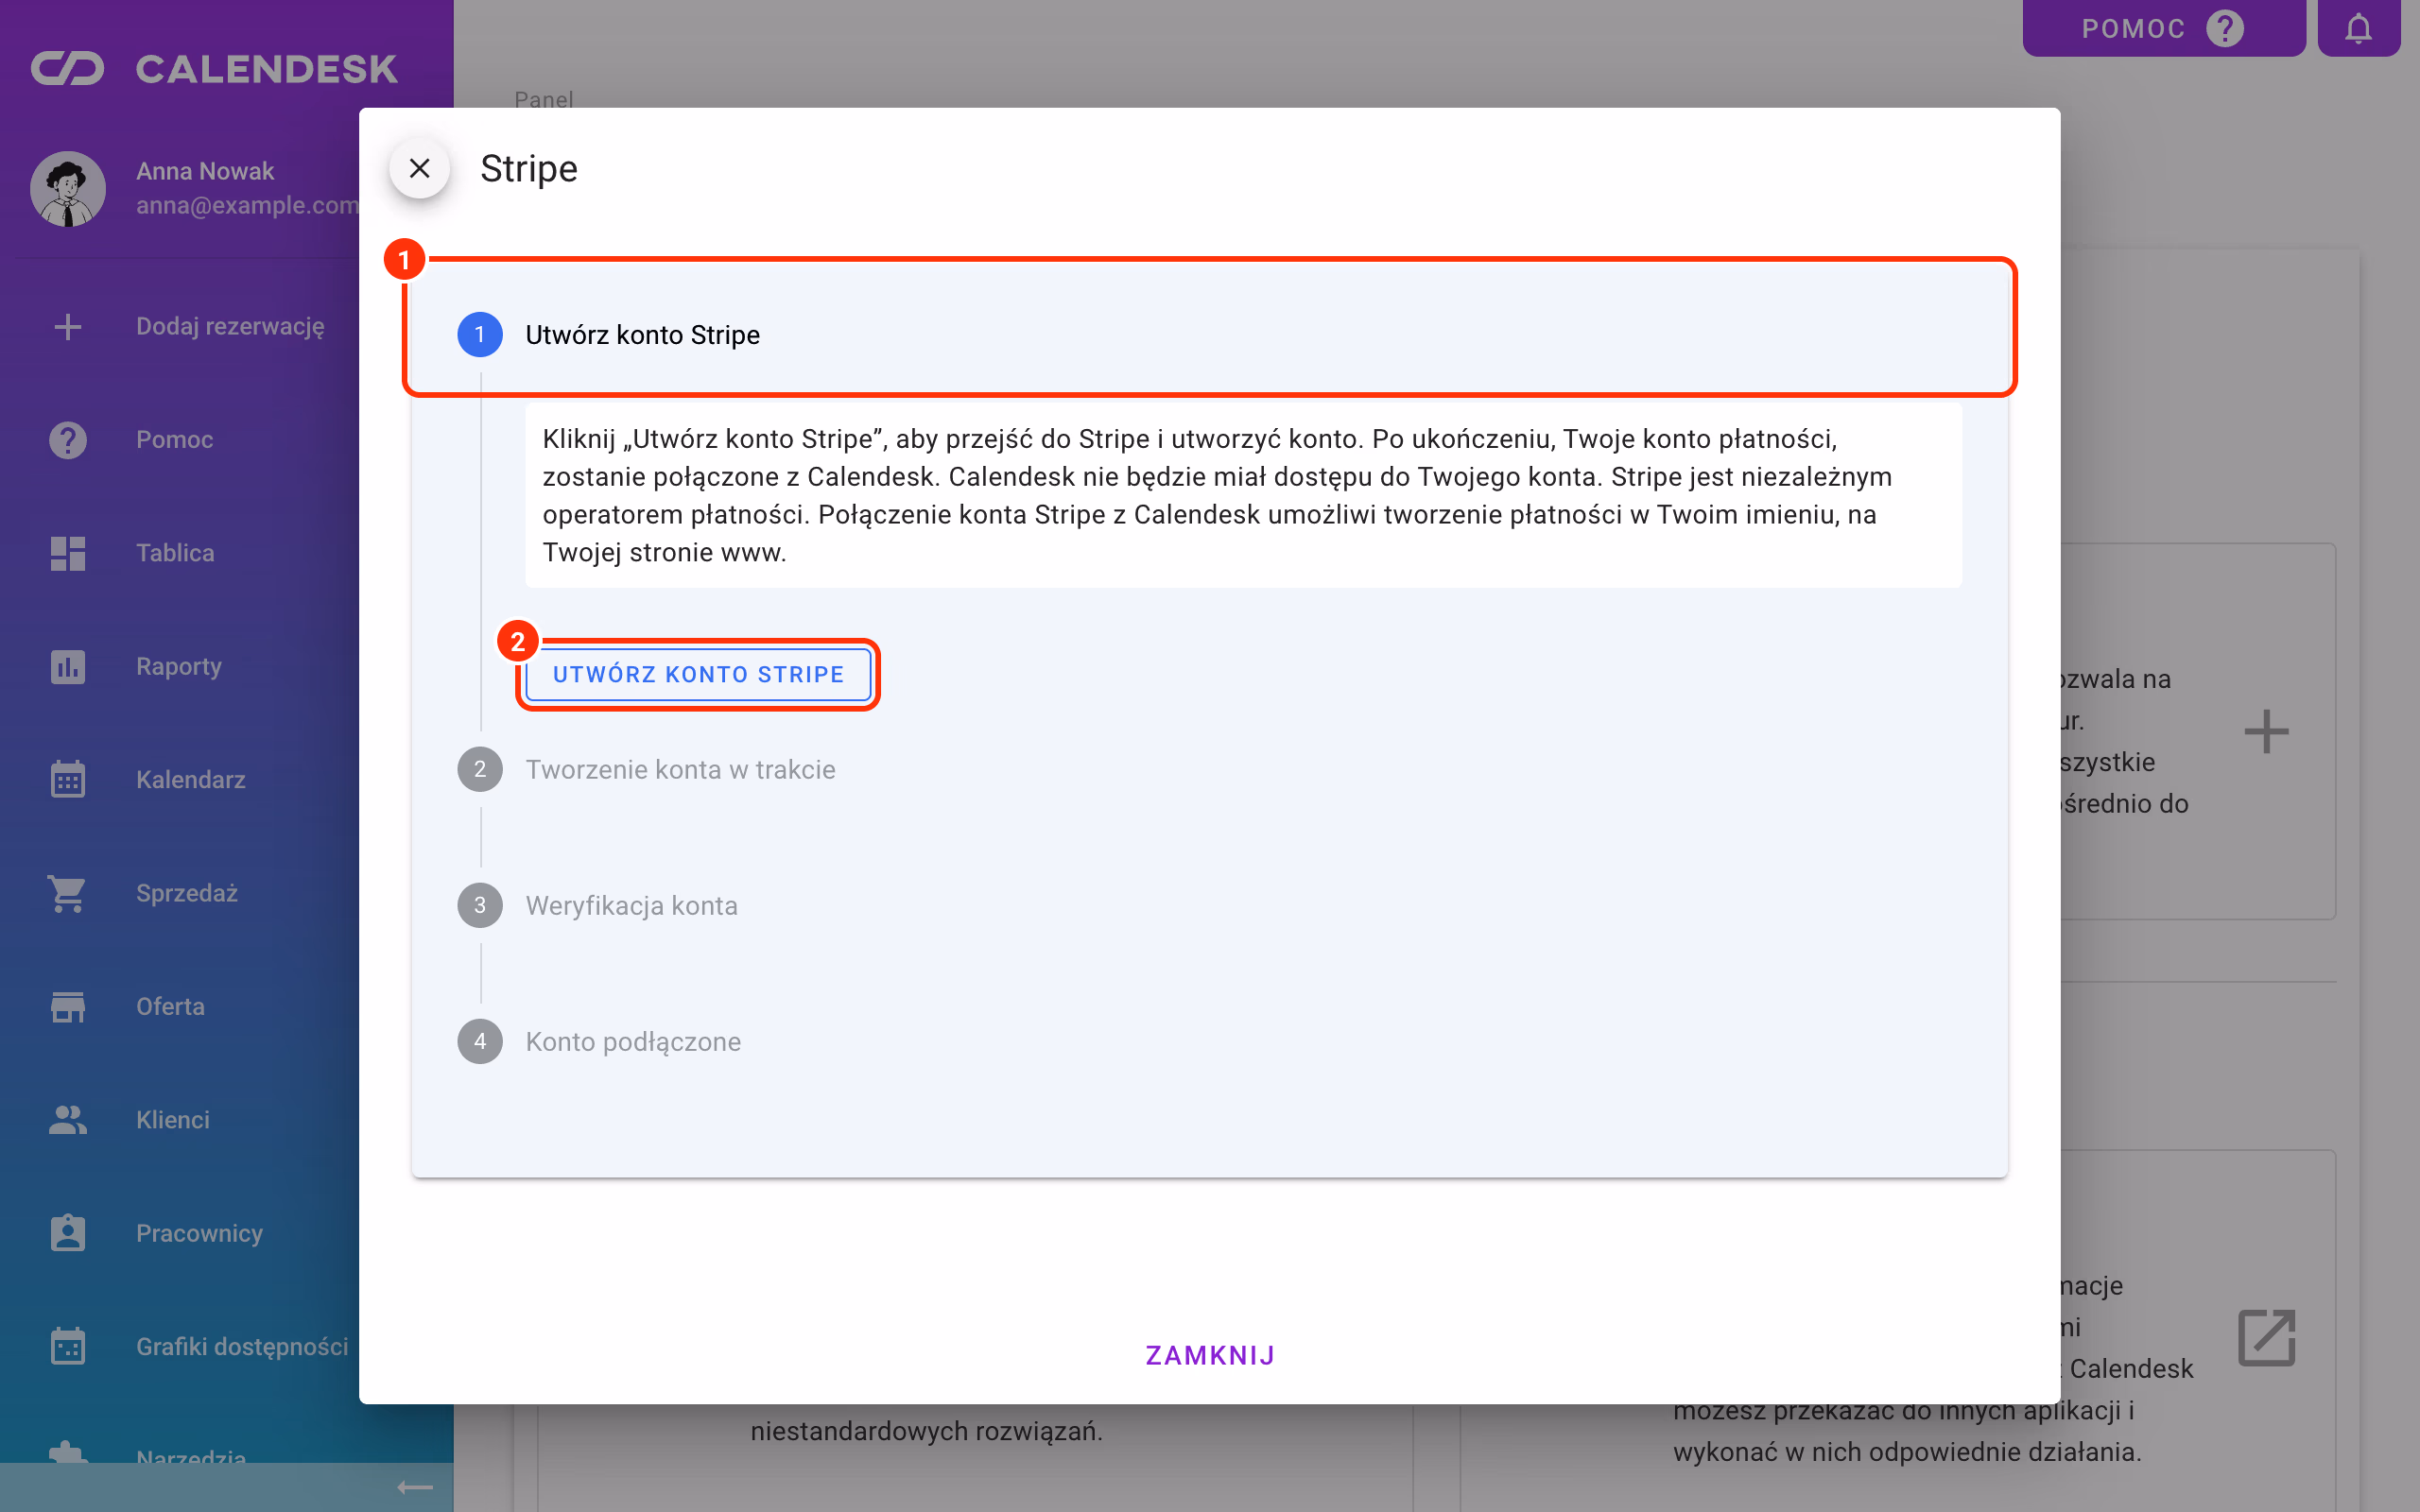Image resolution: width=2420 pixels, height=1512 pixels.
Task: Open the Pracownicy menu label
Action: coord(199,1233)
